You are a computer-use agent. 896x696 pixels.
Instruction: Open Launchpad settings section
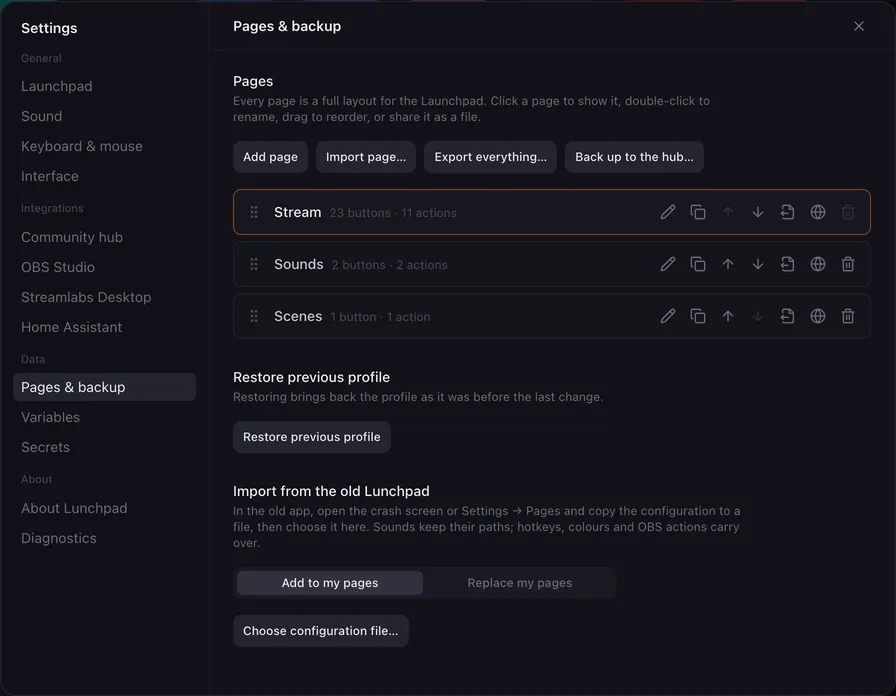[105, 86]
